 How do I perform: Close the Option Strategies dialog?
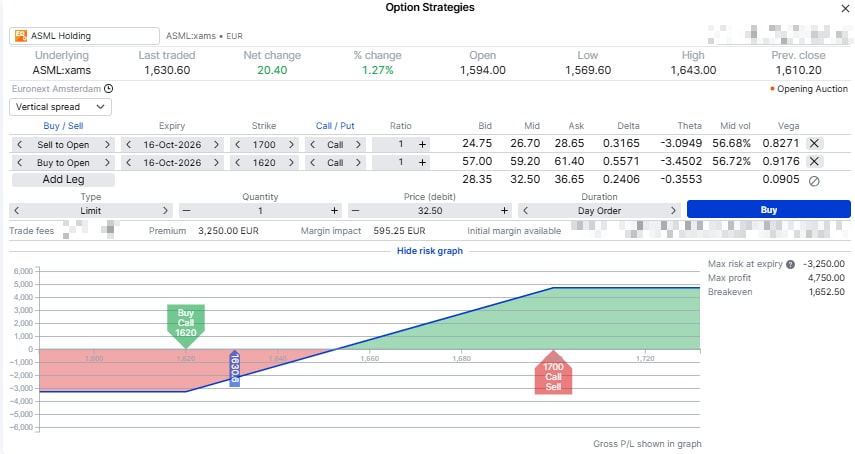[845, 8]
